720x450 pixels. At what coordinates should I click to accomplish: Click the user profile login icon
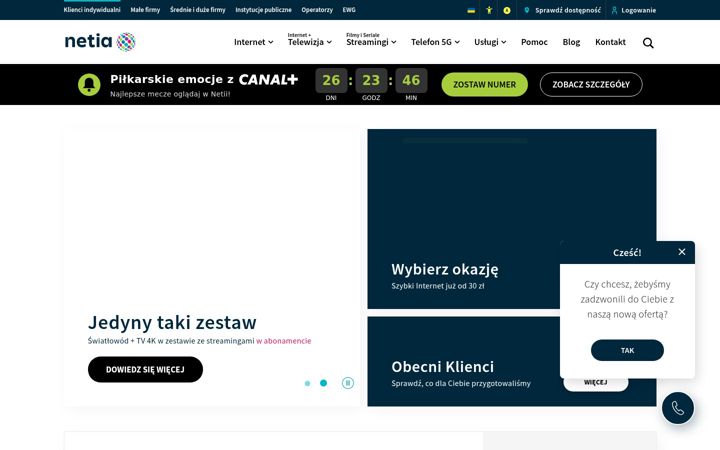614,10
